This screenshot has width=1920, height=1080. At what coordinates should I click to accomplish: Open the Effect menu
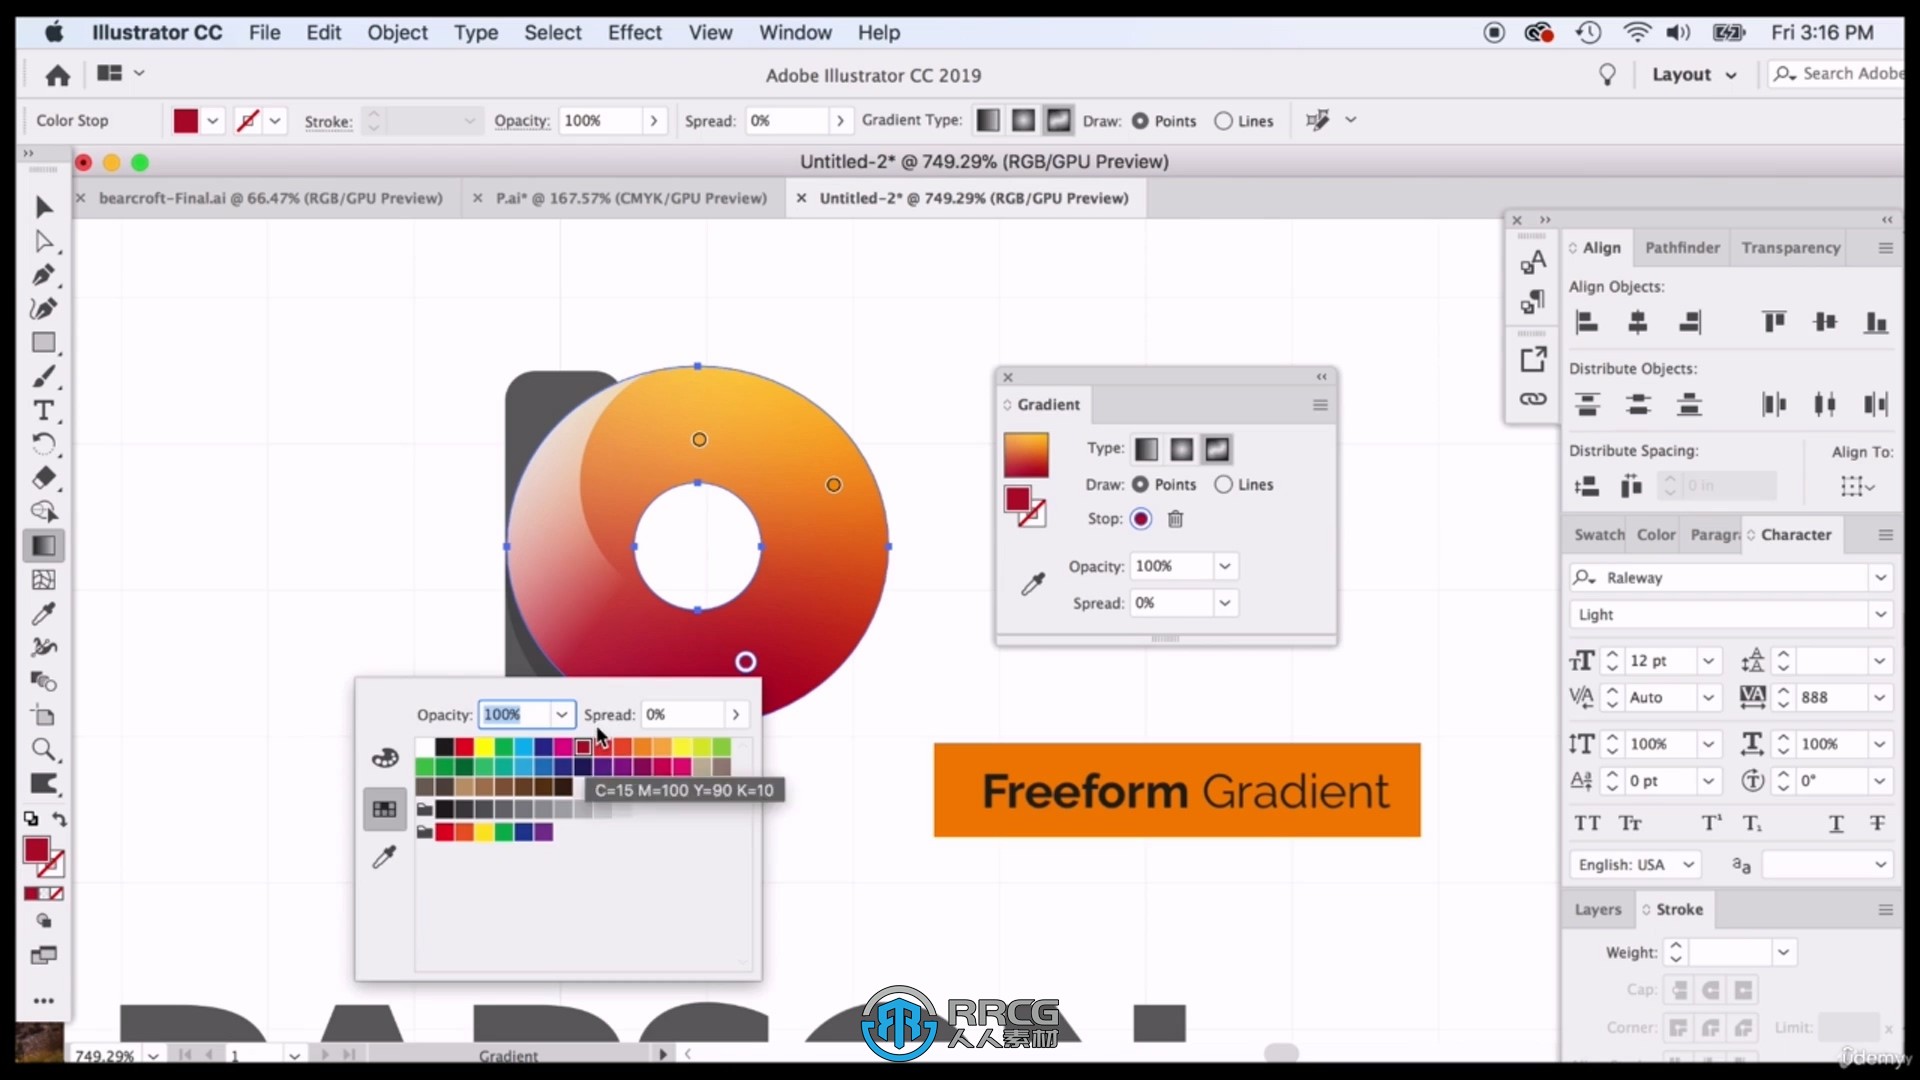[x=635, y=32]
